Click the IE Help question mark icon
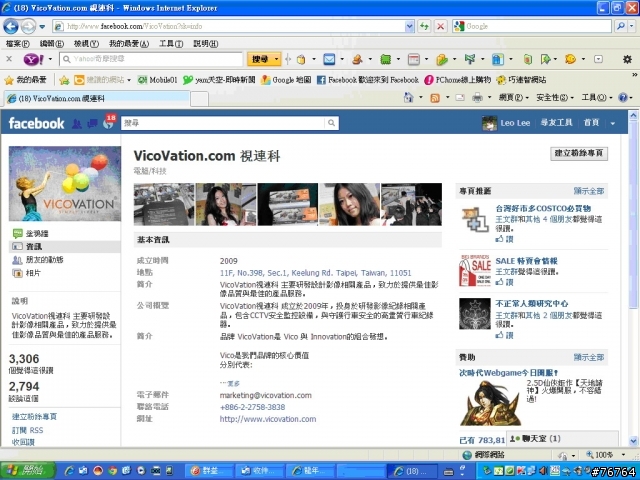 point(623,98)
